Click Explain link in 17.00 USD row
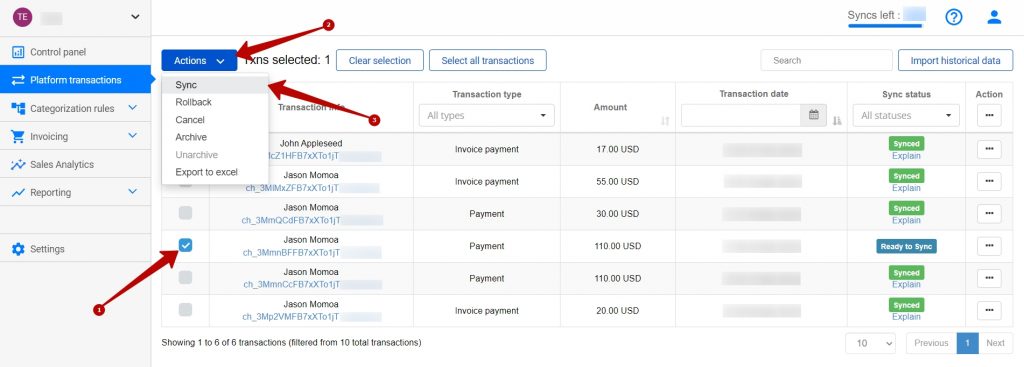Screen dimensions: 1024x367 pyautogui.click(x=906, y=156)
